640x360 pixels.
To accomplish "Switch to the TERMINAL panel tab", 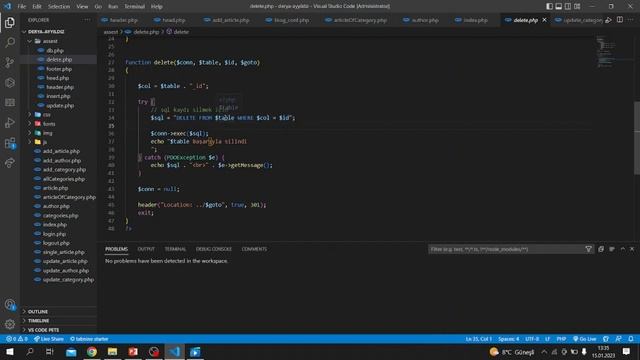I will pos(175,249).
